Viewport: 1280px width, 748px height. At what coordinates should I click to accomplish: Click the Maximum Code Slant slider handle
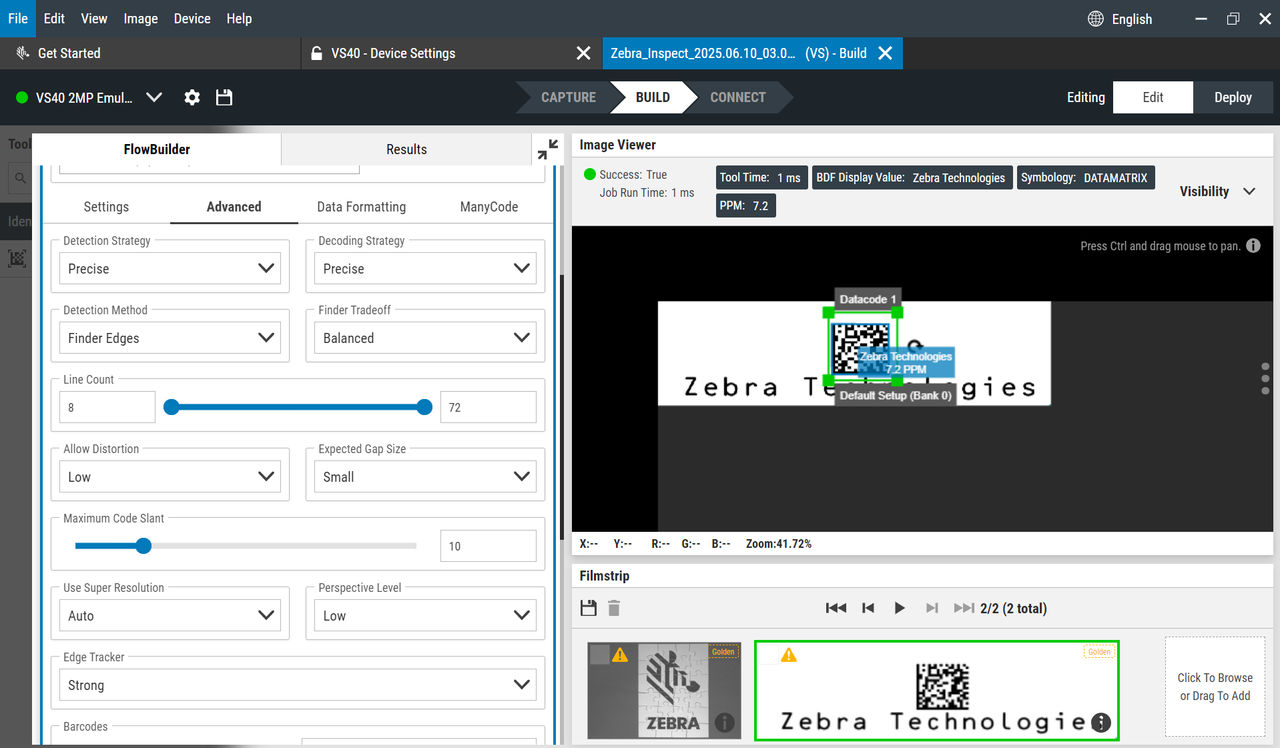click(x=143, y=546)
